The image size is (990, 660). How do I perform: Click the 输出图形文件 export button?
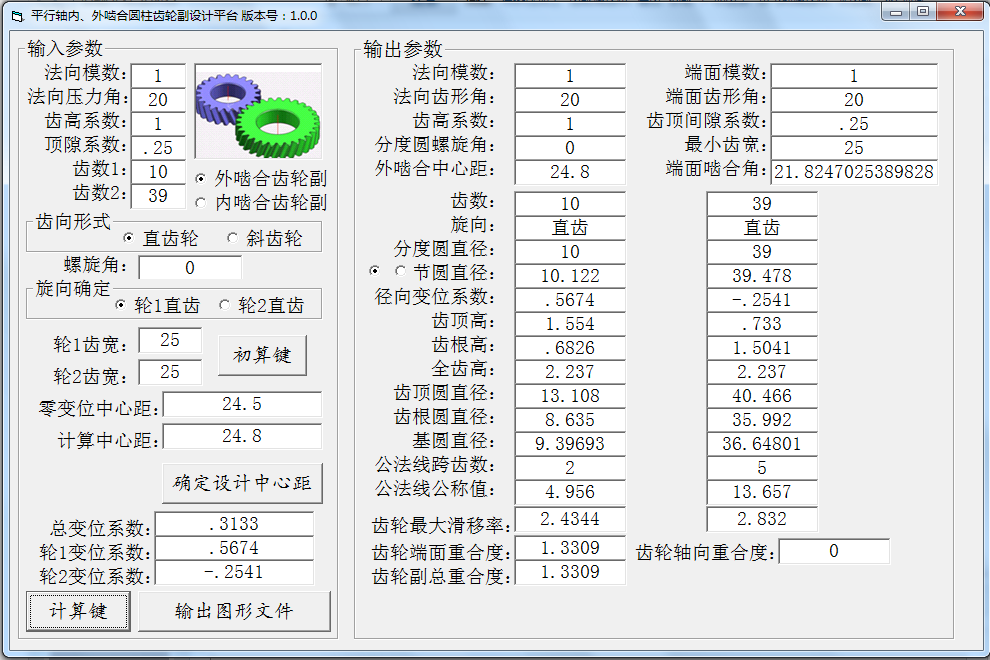(234, 611)
